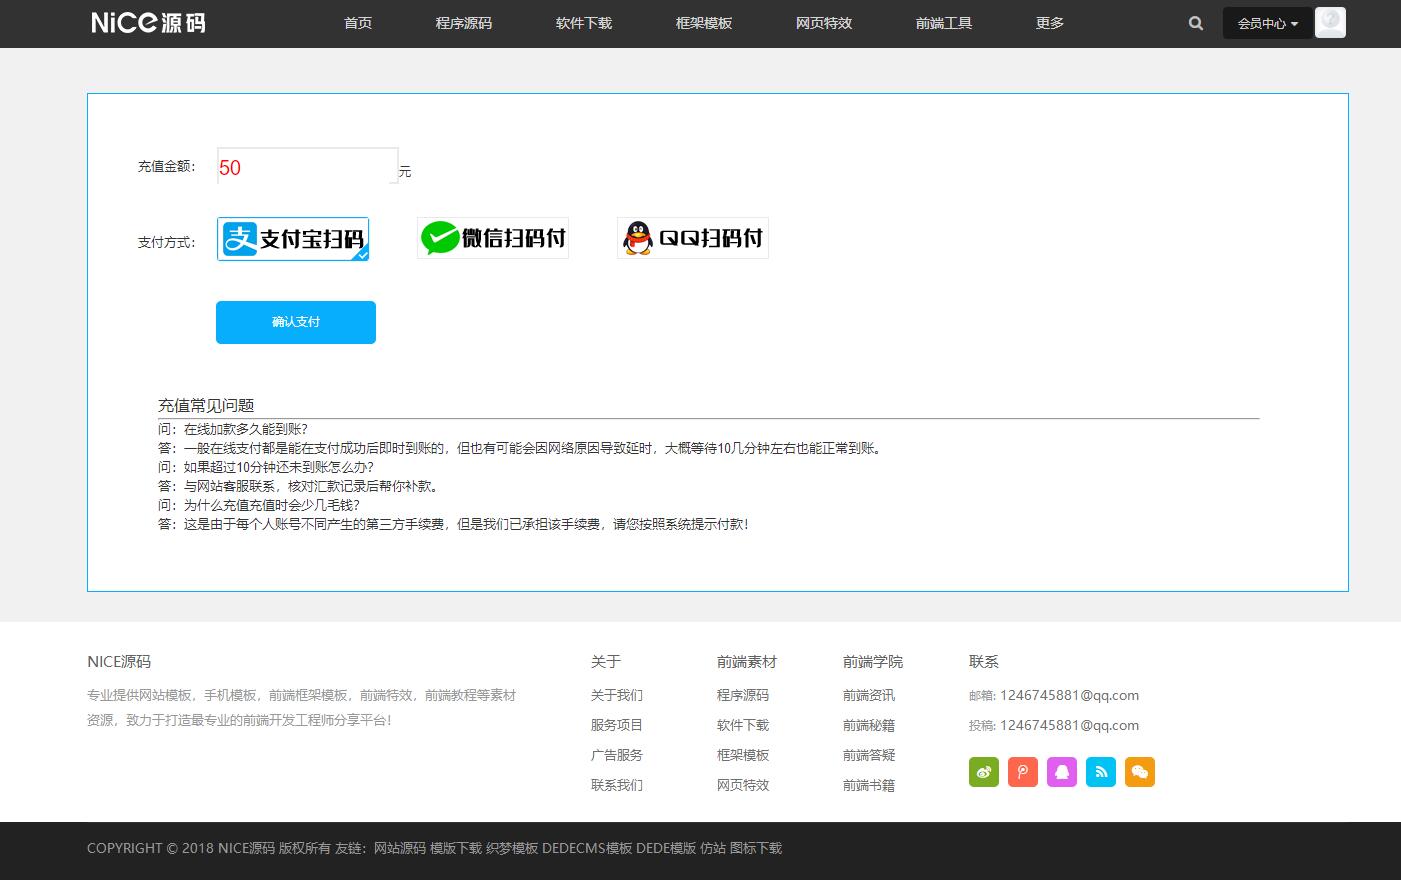
Task: Open footer link 框架模板
Action: click(743, 755)
